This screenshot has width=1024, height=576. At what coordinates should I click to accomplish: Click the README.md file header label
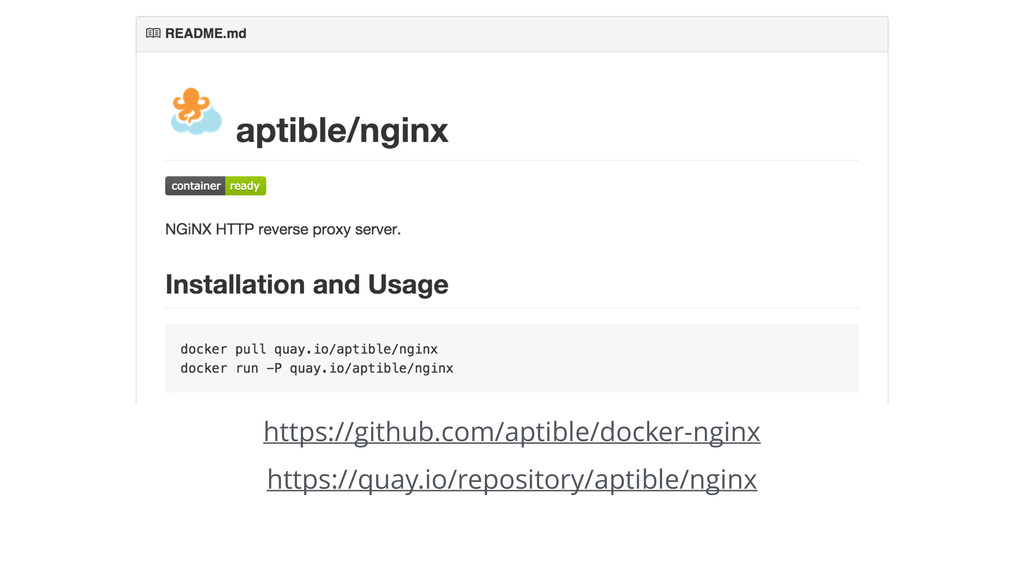tap(206, 33)
